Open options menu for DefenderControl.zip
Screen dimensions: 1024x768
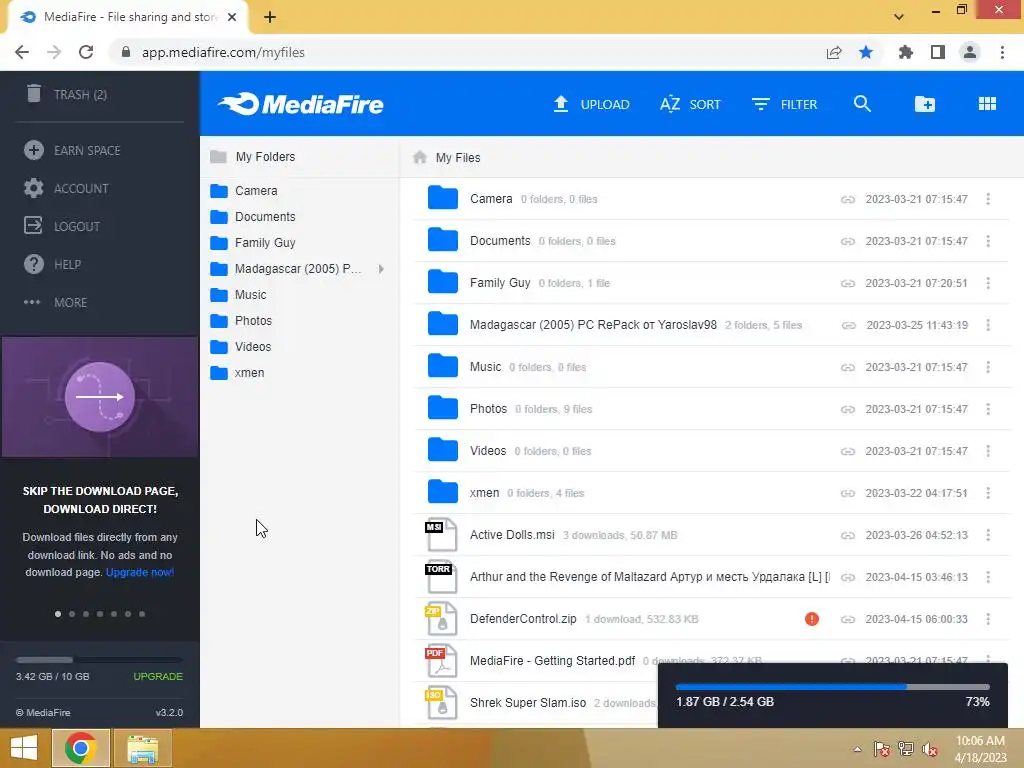988,618
